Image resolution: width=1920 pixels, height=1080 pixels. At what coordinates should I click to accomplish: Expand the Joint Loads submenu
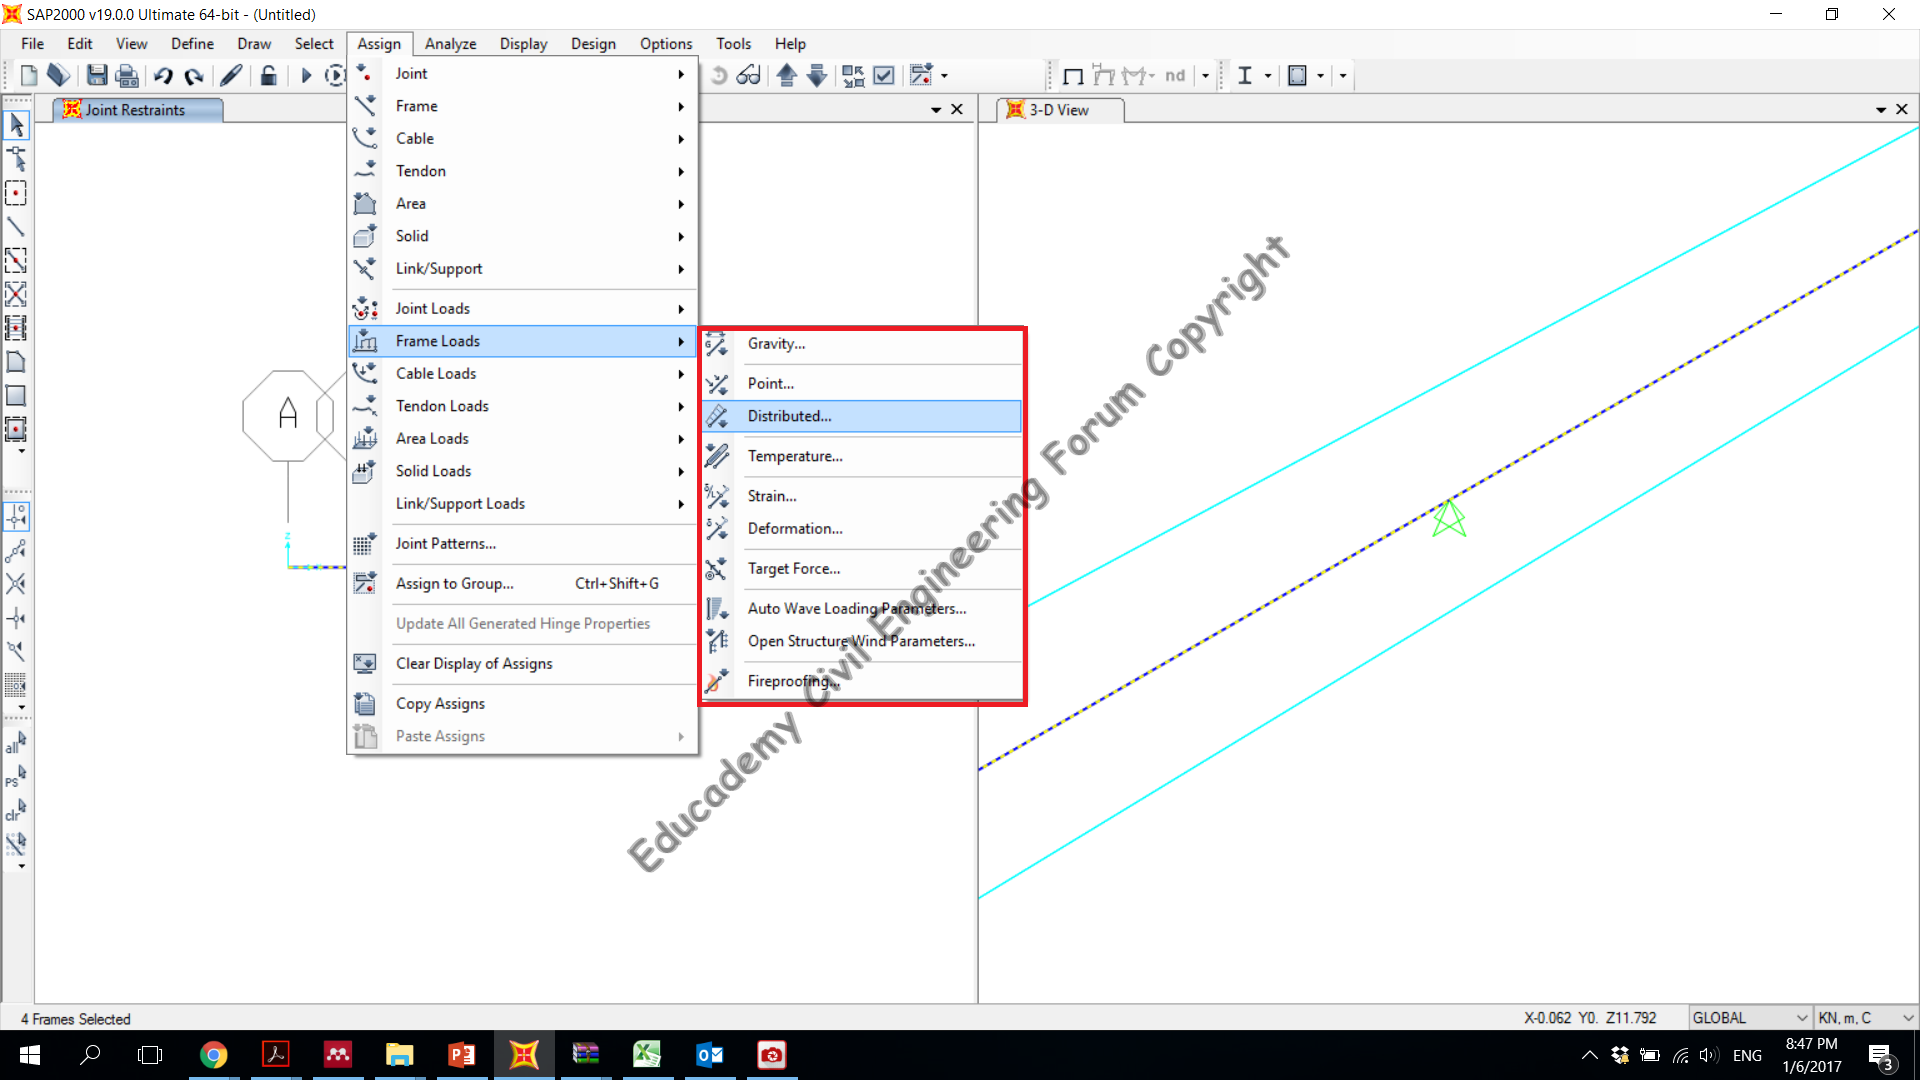(x=522, y=309)
